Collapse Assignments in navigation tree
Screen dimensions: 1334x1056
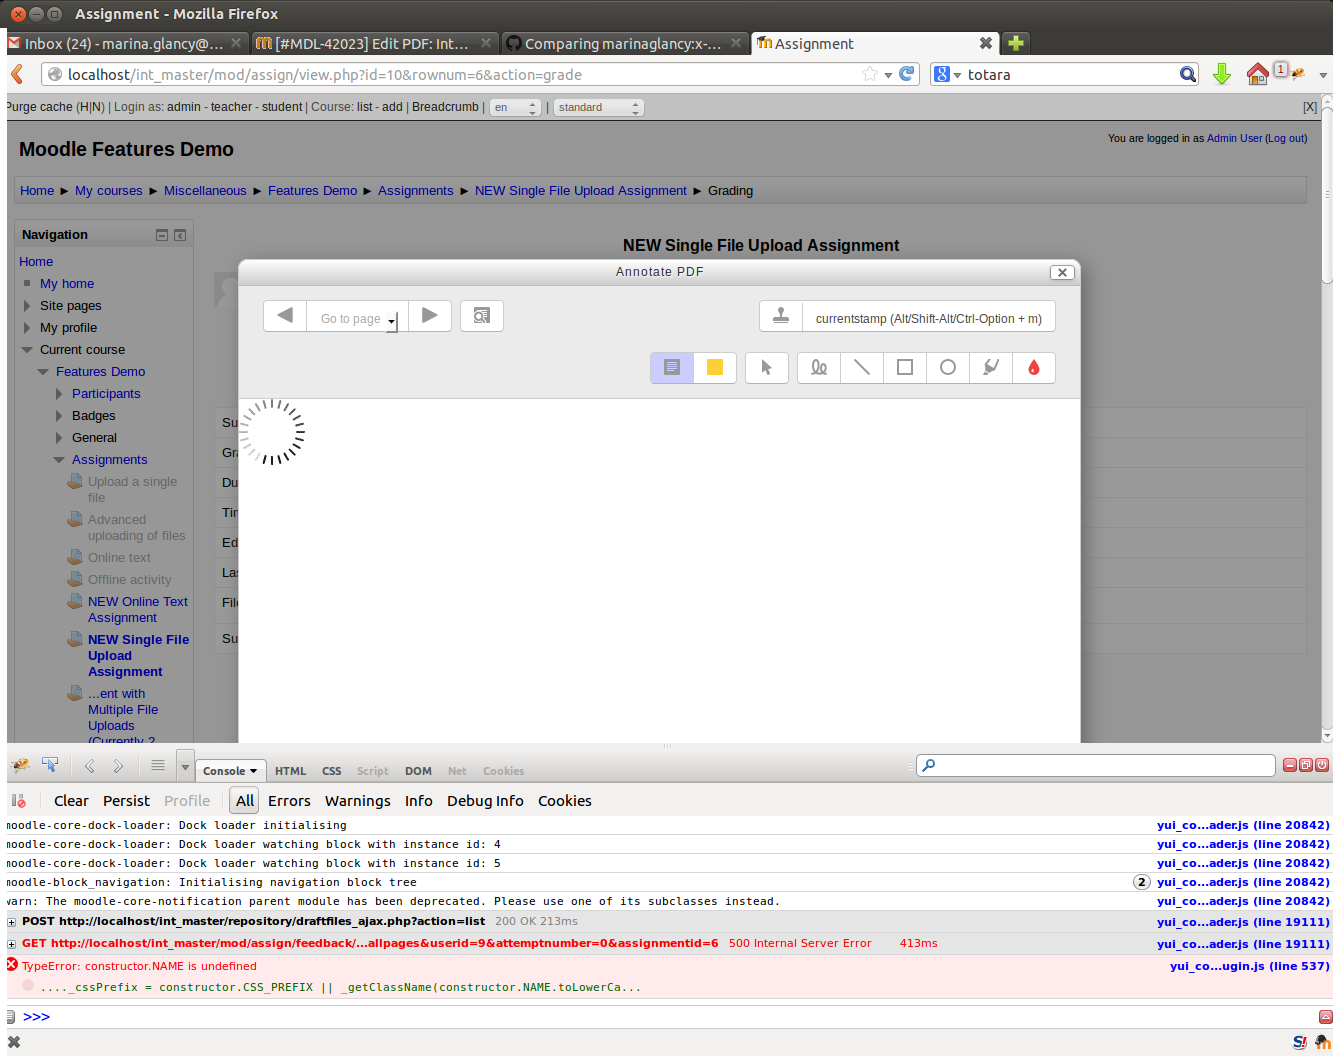coord(59,460)
